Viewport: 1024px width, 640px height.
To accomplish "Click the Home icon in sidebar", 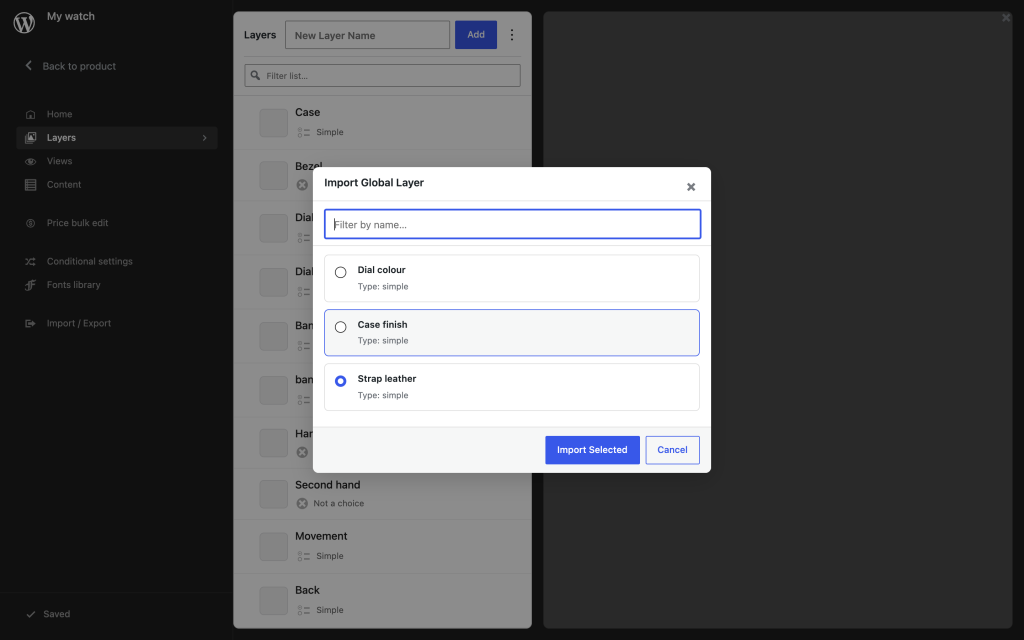I will tap(30, 114).
